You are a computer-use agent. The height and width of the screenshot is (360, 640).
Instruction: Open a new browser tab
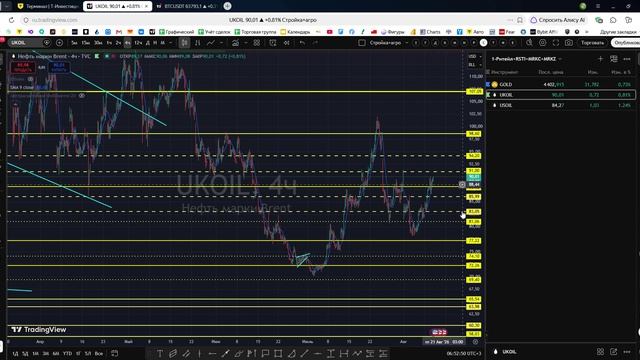click(x=227, y=6)
